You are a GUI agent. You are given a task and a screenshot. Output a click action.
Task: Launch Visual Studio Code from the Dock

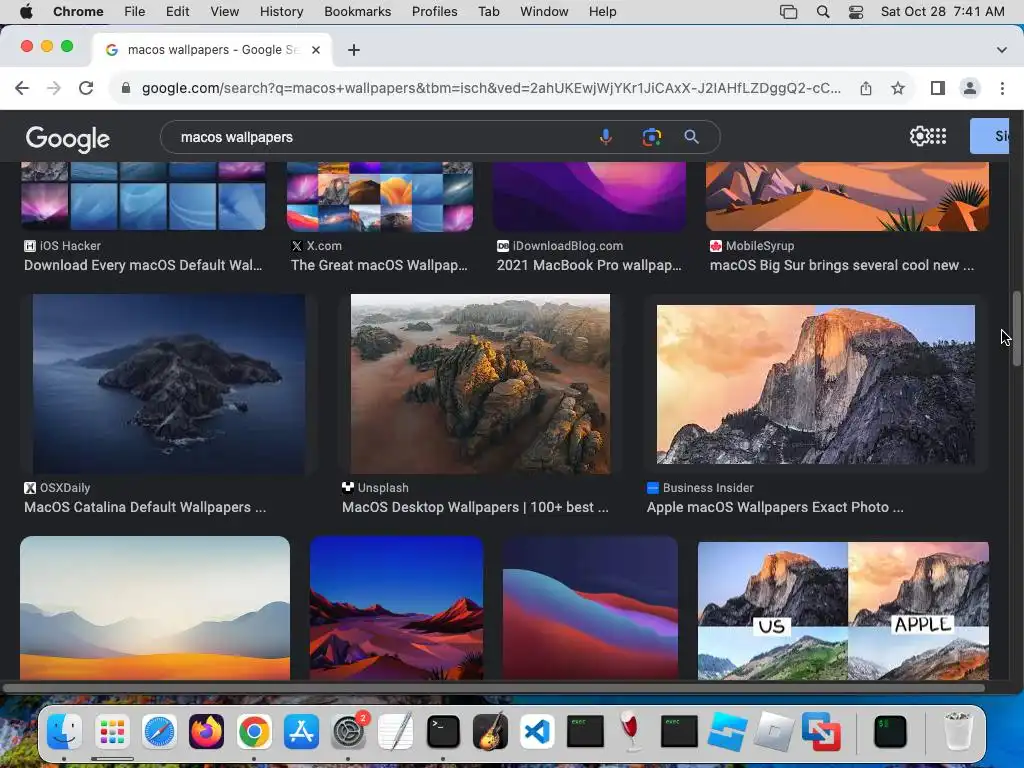[537, 731]
